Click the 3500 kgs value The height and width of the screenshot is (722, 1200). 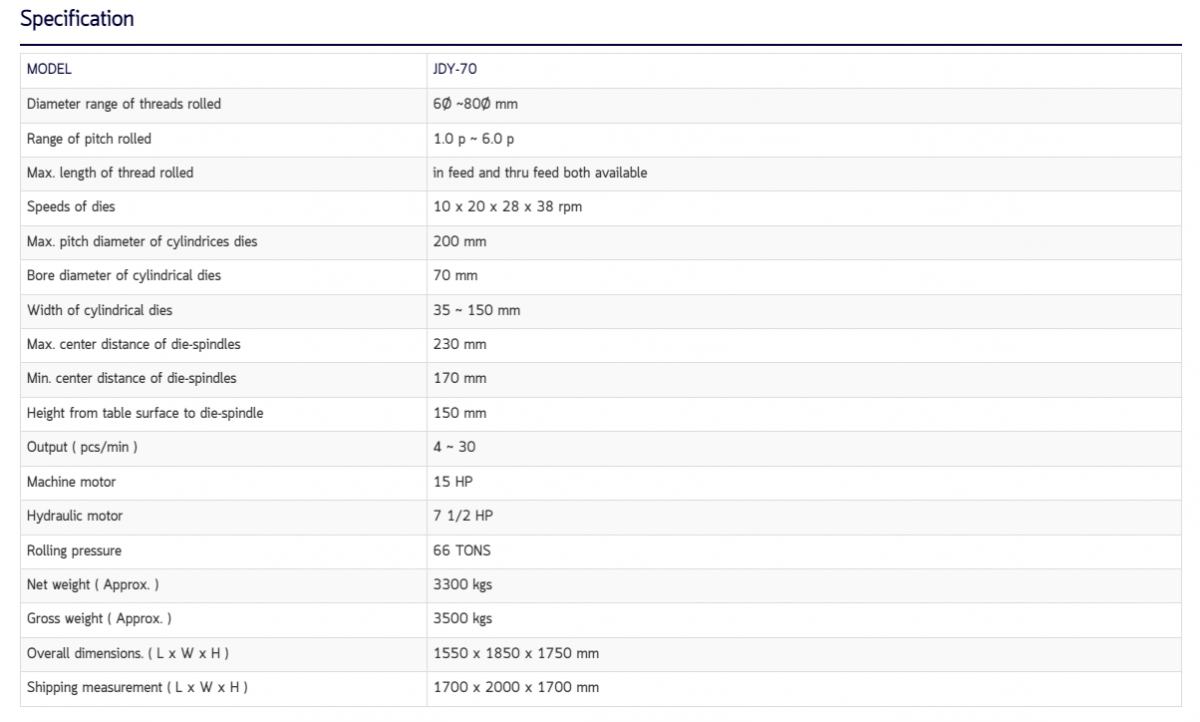point(462,619)
